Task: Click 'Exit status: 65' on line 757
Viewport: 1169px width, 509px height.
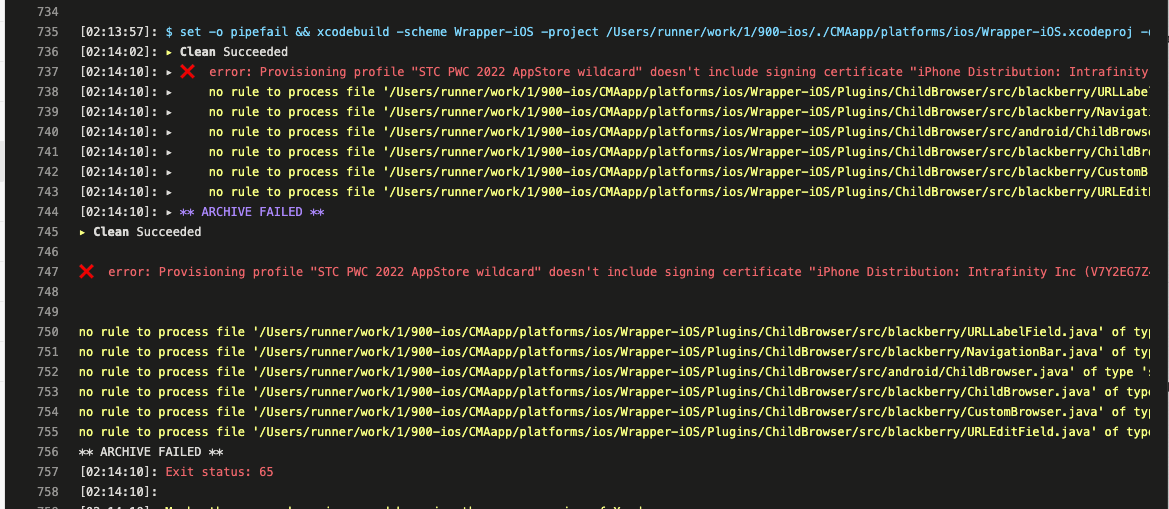Action: tap(219, 472)
